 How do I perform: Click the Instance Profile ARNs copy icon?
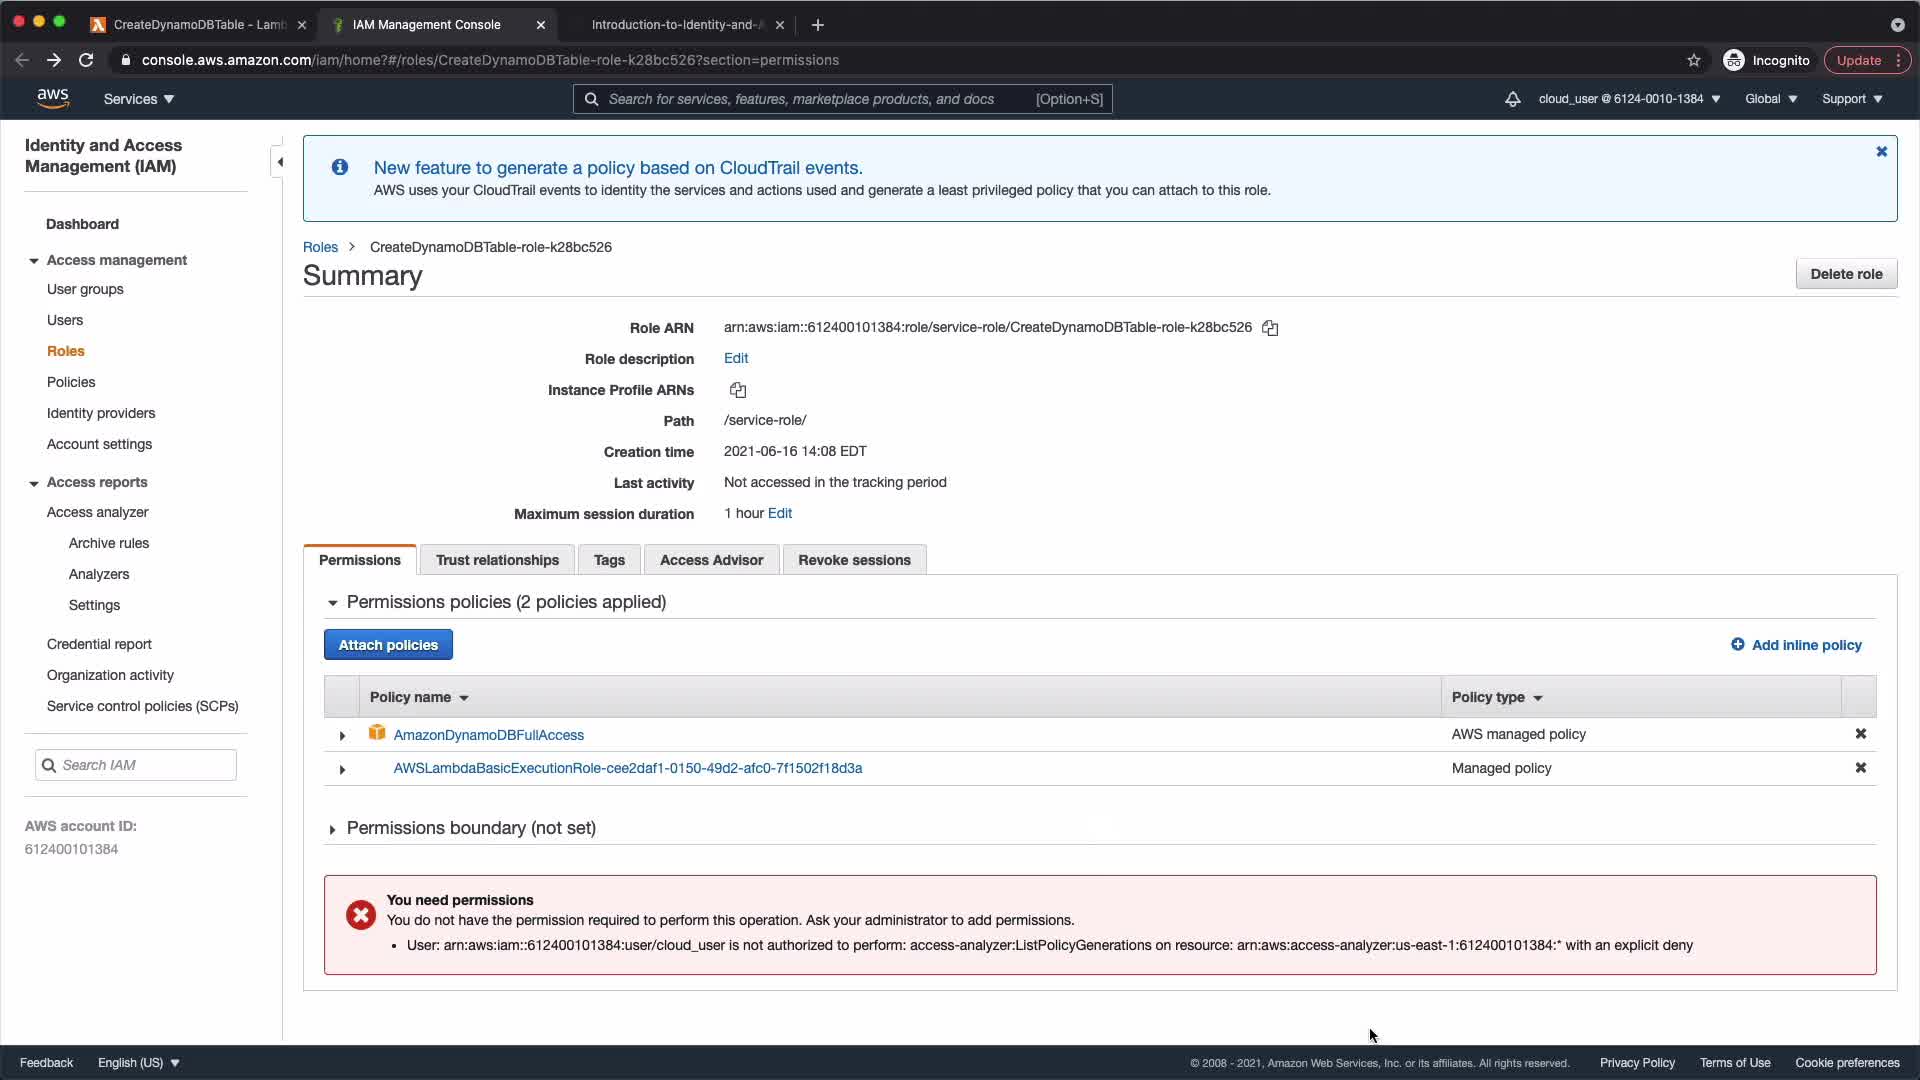(x=738, y=390)
